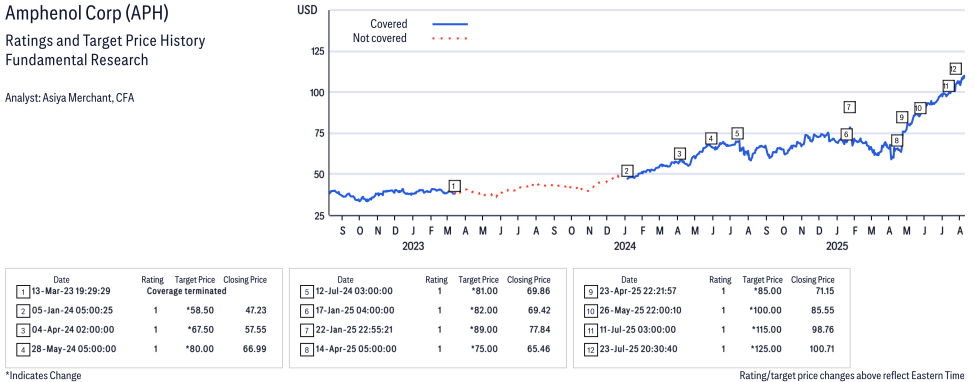Click numbered box 8 beside 14-Apr-25
The width and height of the screenshot is (975, 382).
pyautogui.click(x=307, y=349)
